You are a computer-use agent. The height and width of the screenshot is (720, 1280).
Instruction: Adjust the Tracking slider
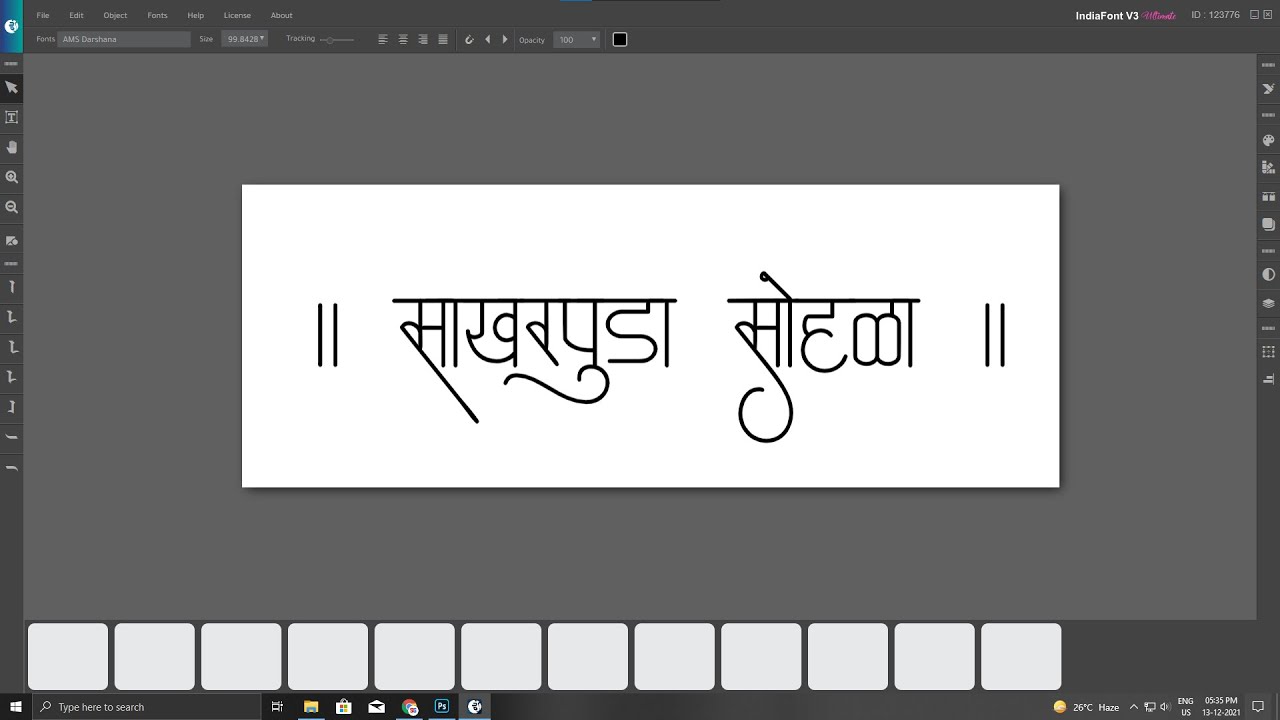coord(337,39)
